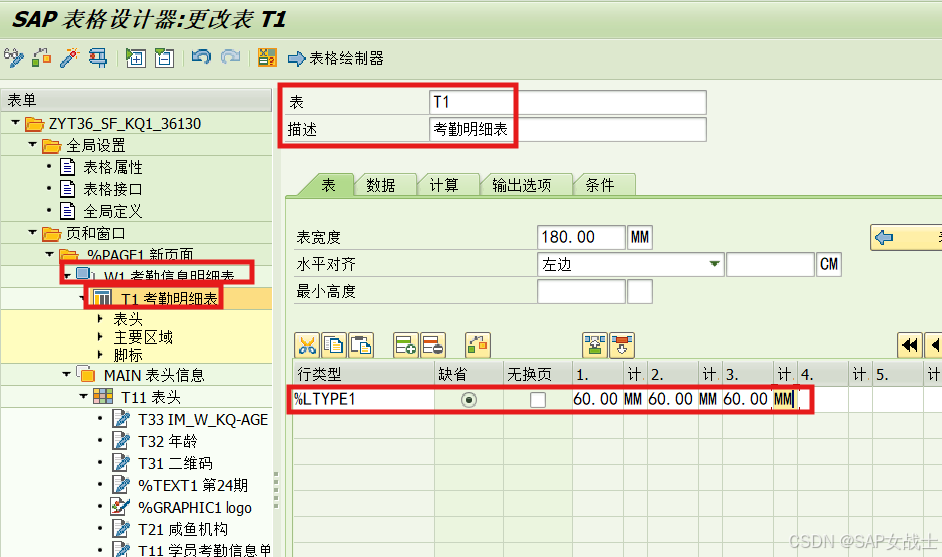942x557 pixels.
Task: Click the 表宽度 field 180.00
Action: point(581,237)
